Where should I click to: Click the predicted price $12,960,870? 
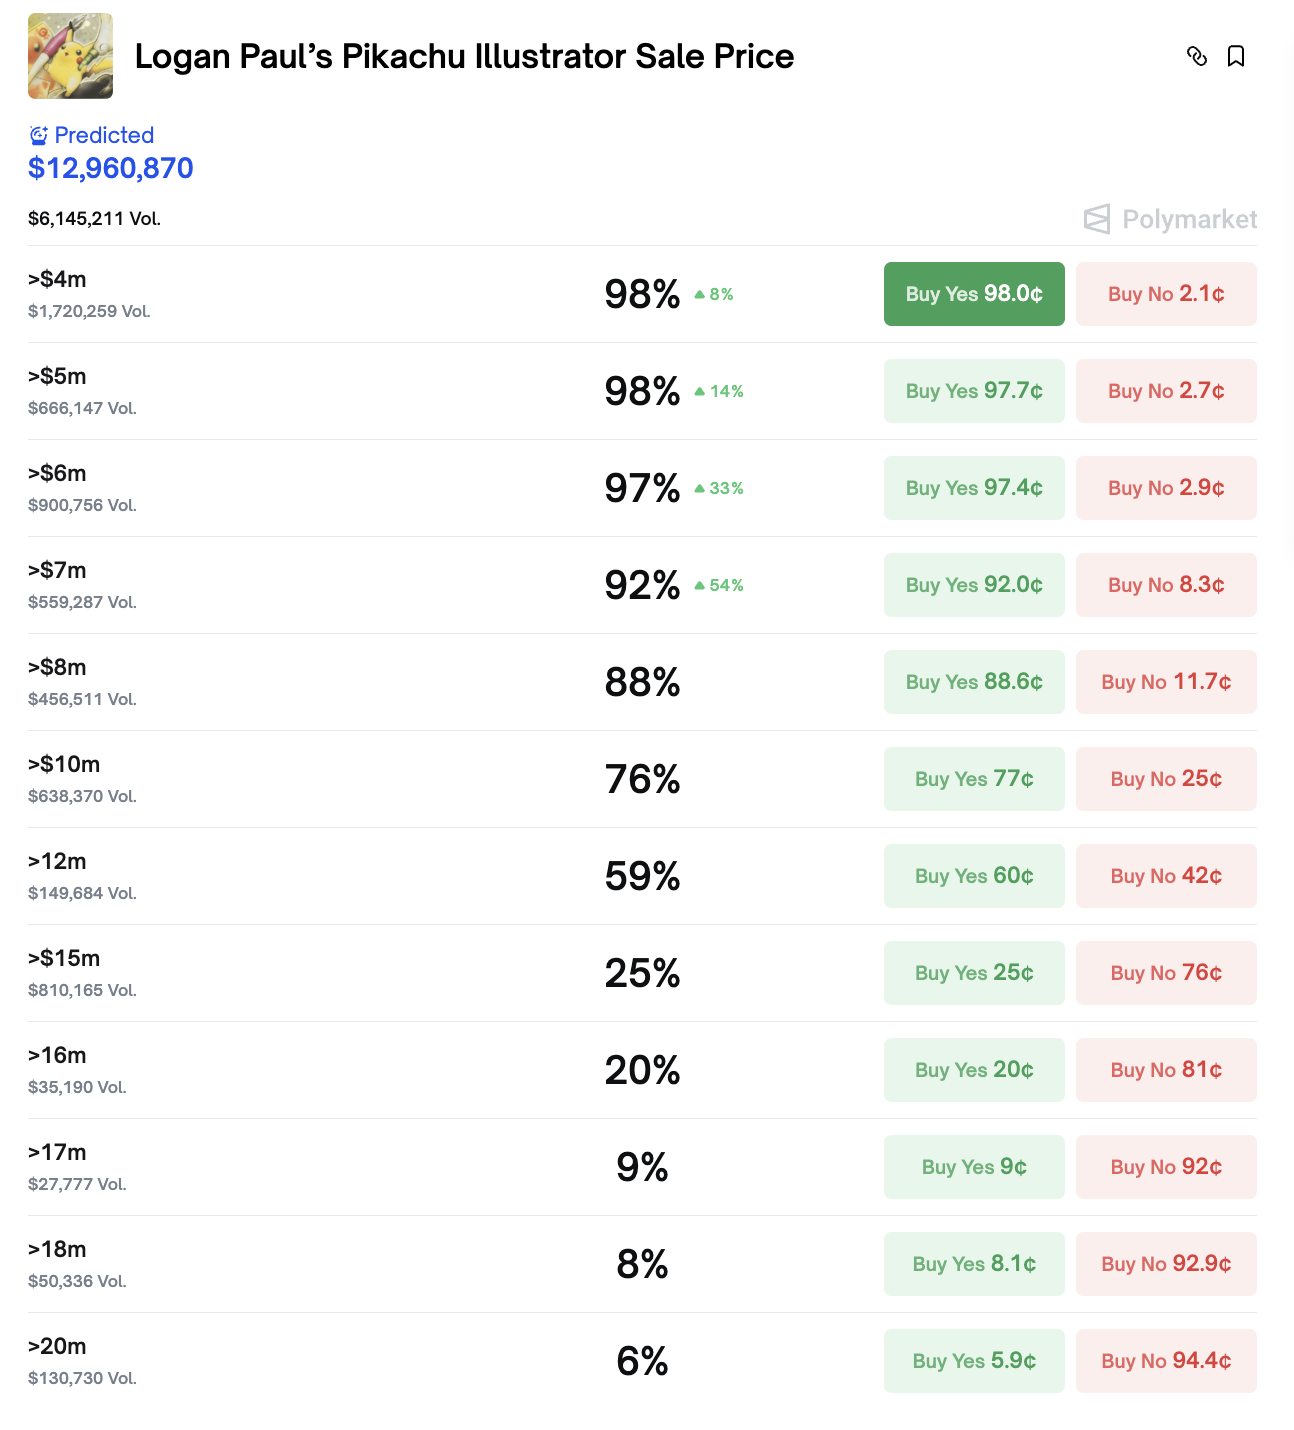[111, 168]
